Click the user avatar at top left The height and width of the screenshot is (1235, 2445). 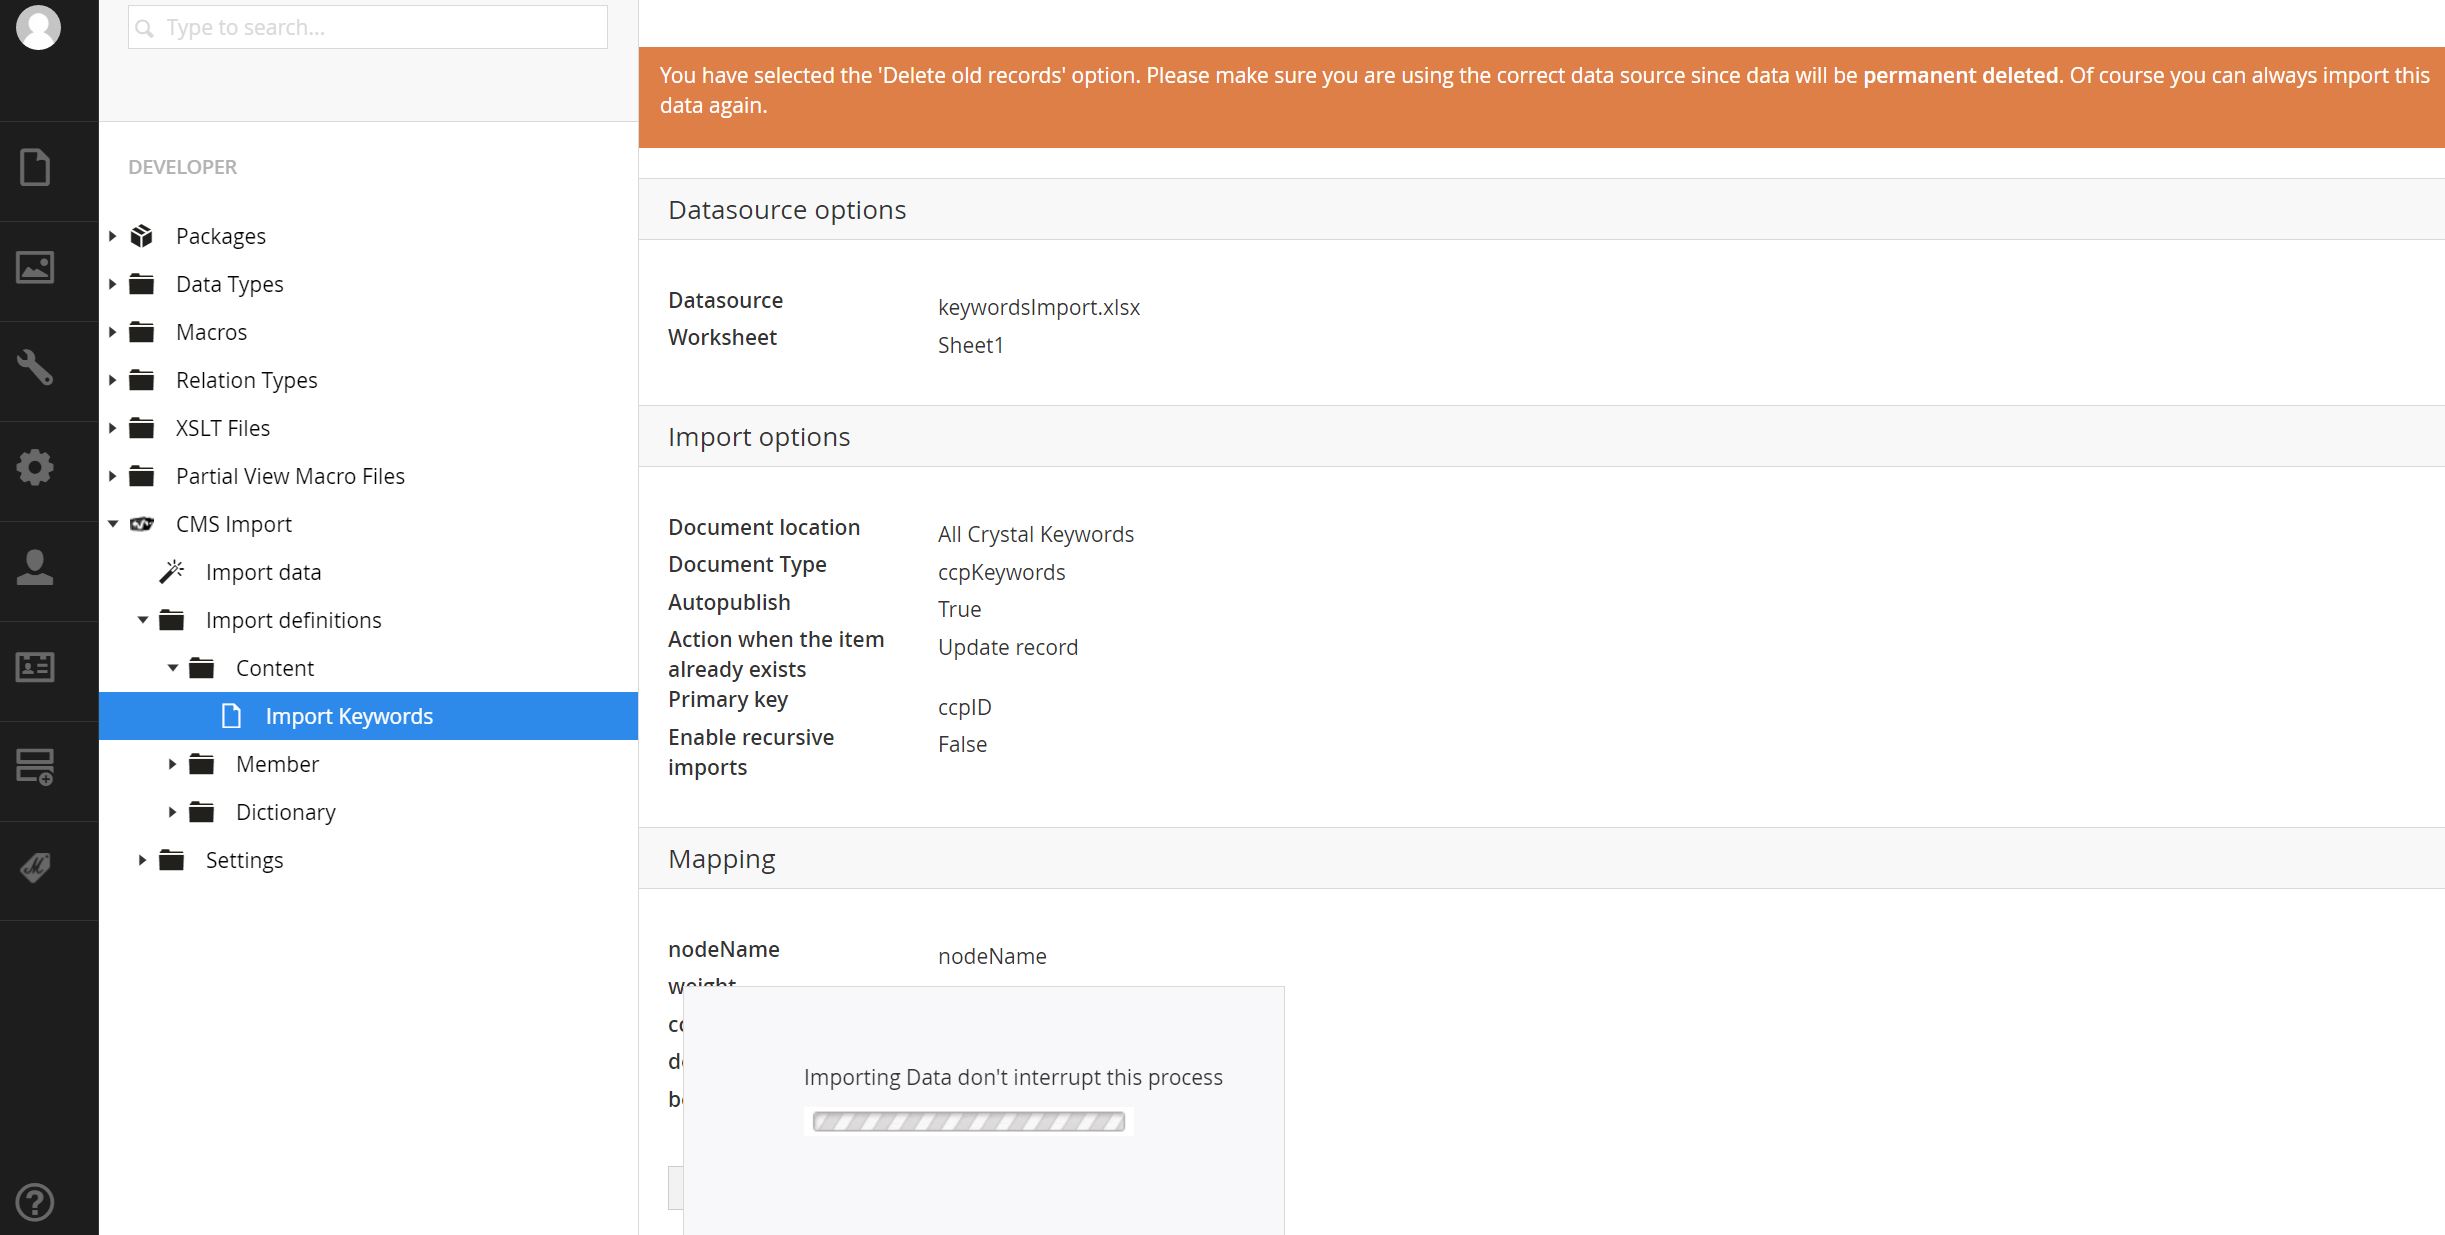coord(38,27)
